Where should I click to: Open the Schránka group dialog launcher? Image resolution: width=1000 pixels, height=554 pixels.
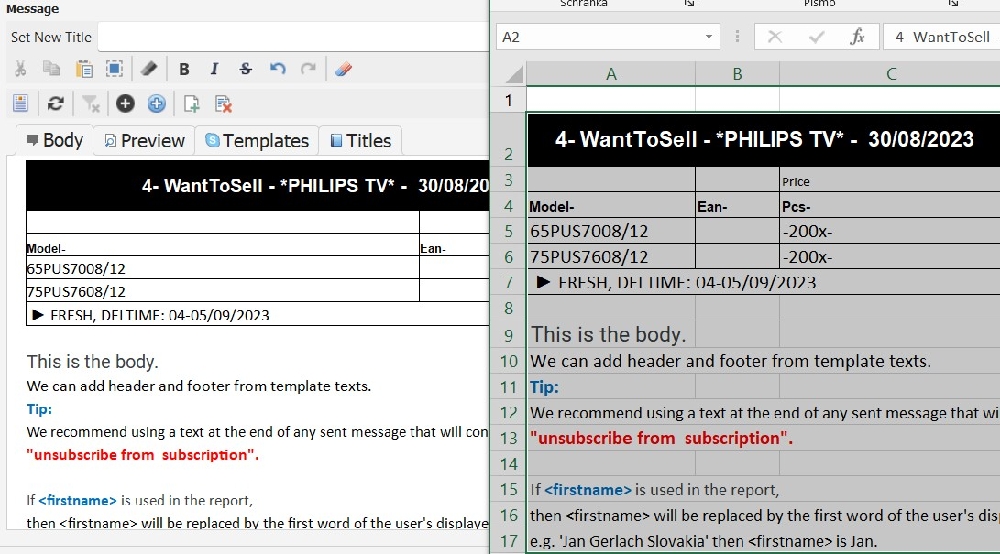[x=689, y=3]
